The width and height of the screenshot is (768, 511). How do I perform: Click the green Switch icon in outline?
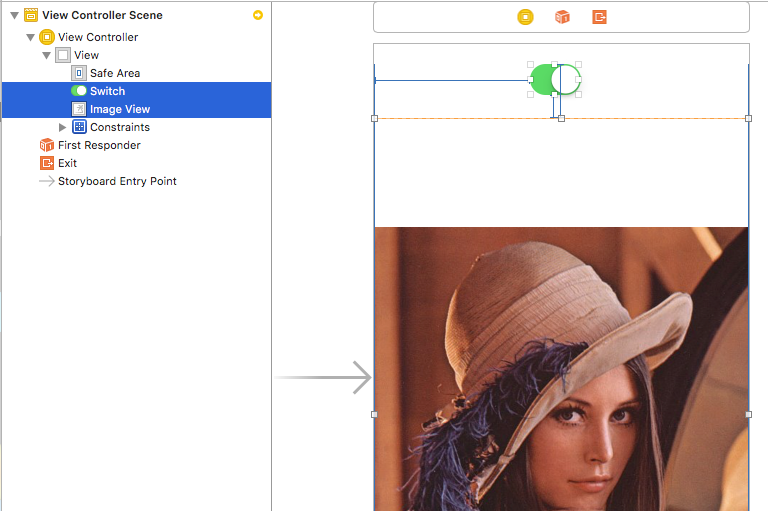coord(79,91)
